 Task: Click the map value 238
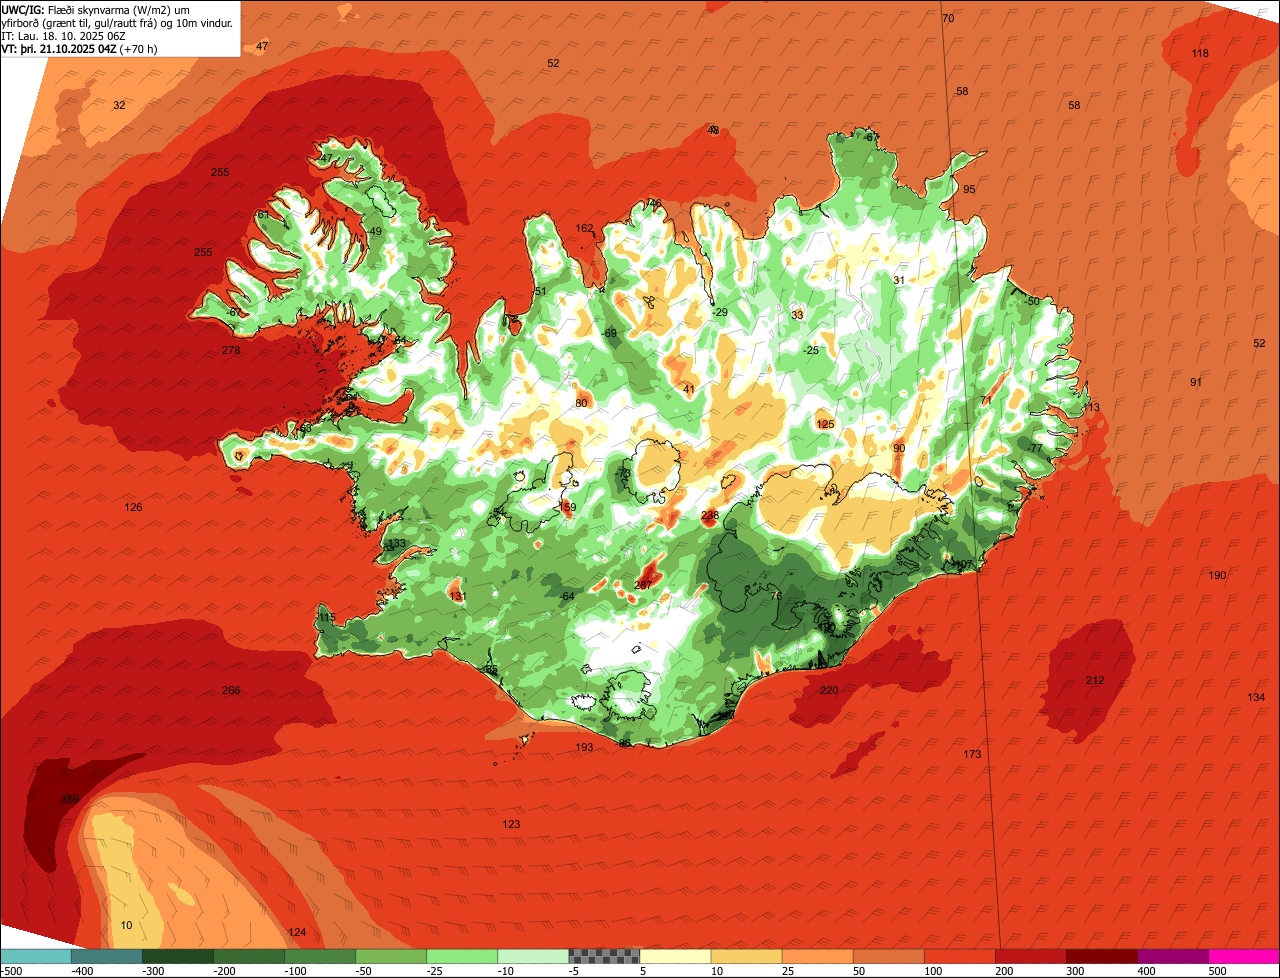pos(710,516)
